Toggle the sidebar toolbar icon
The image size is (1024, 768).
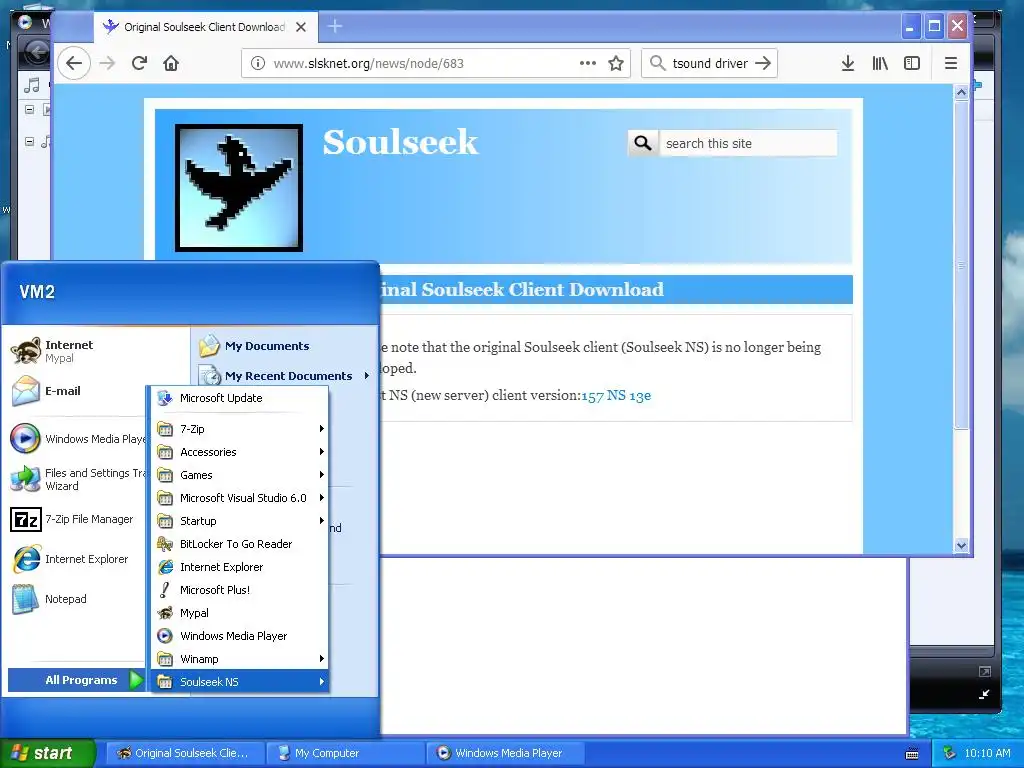912,63
